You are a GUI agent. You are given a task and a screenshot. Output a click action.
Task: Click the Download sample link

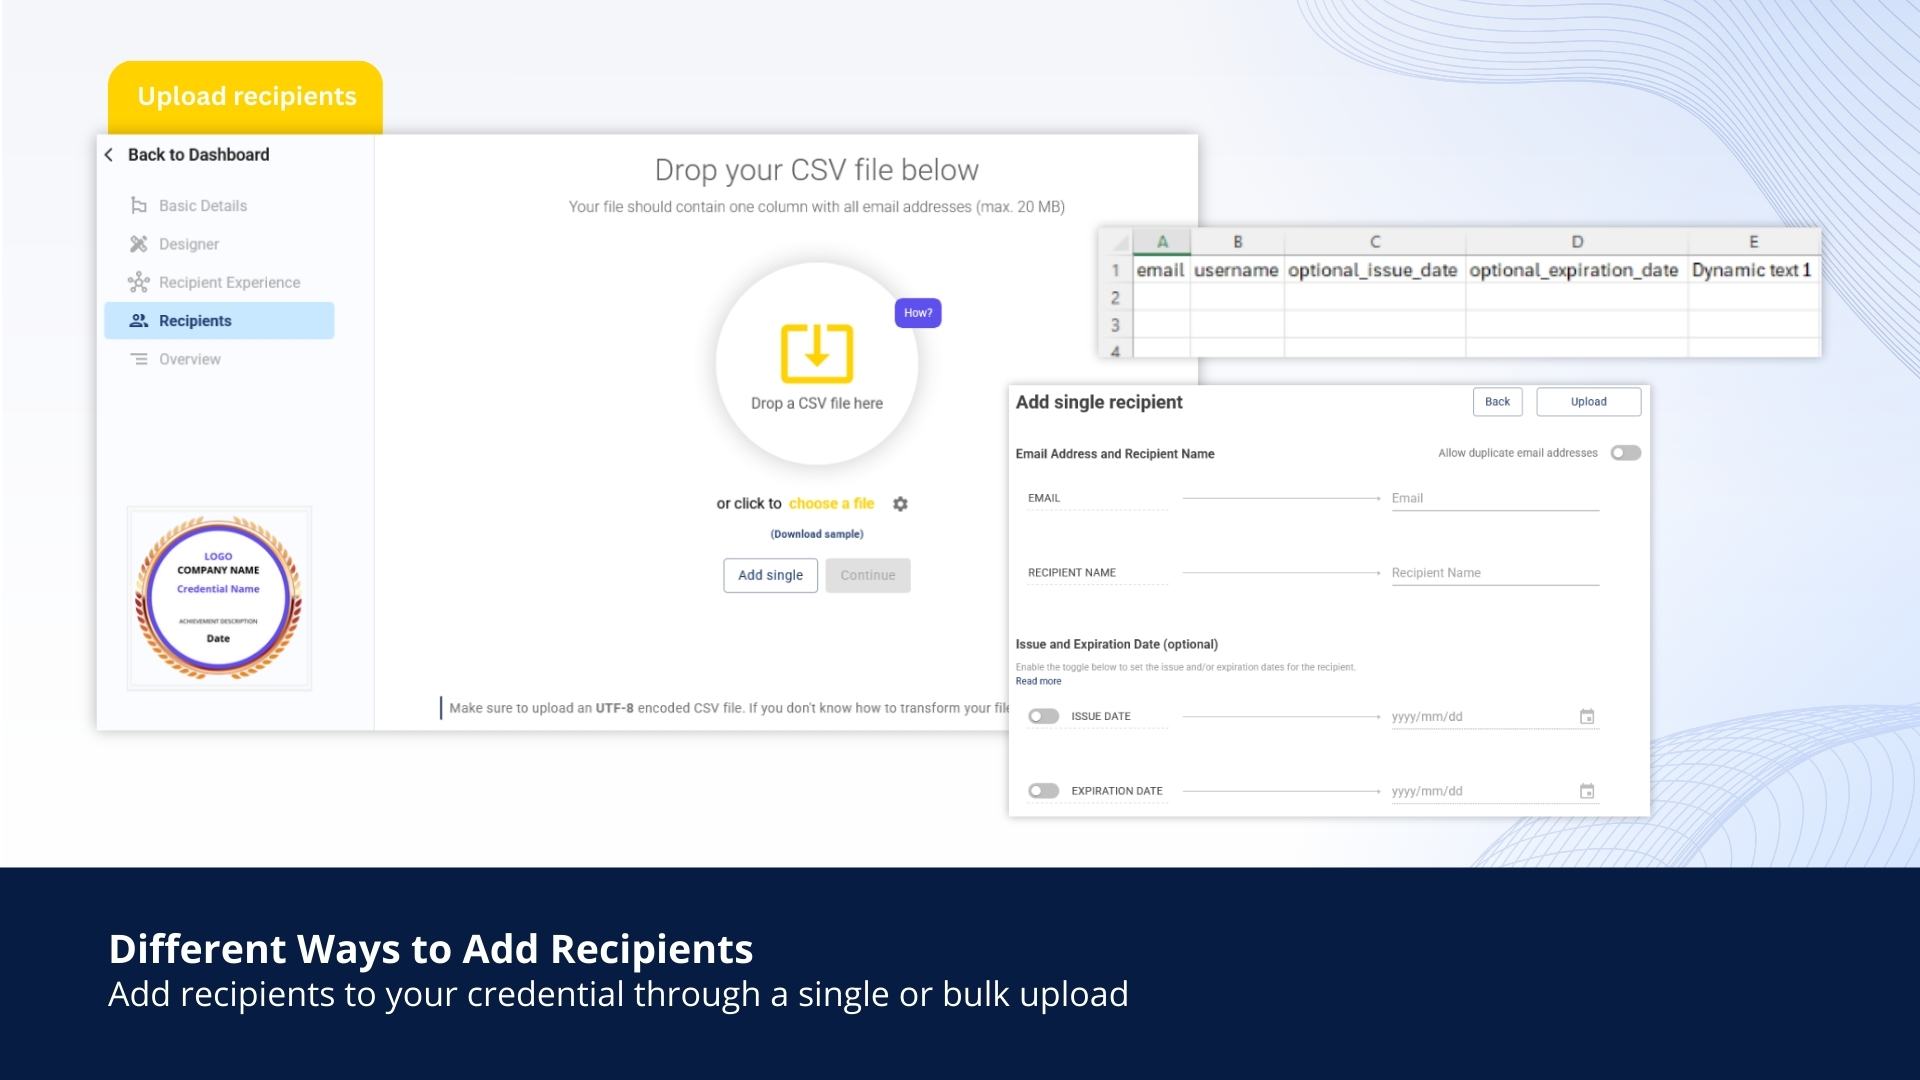click(816, 534)
